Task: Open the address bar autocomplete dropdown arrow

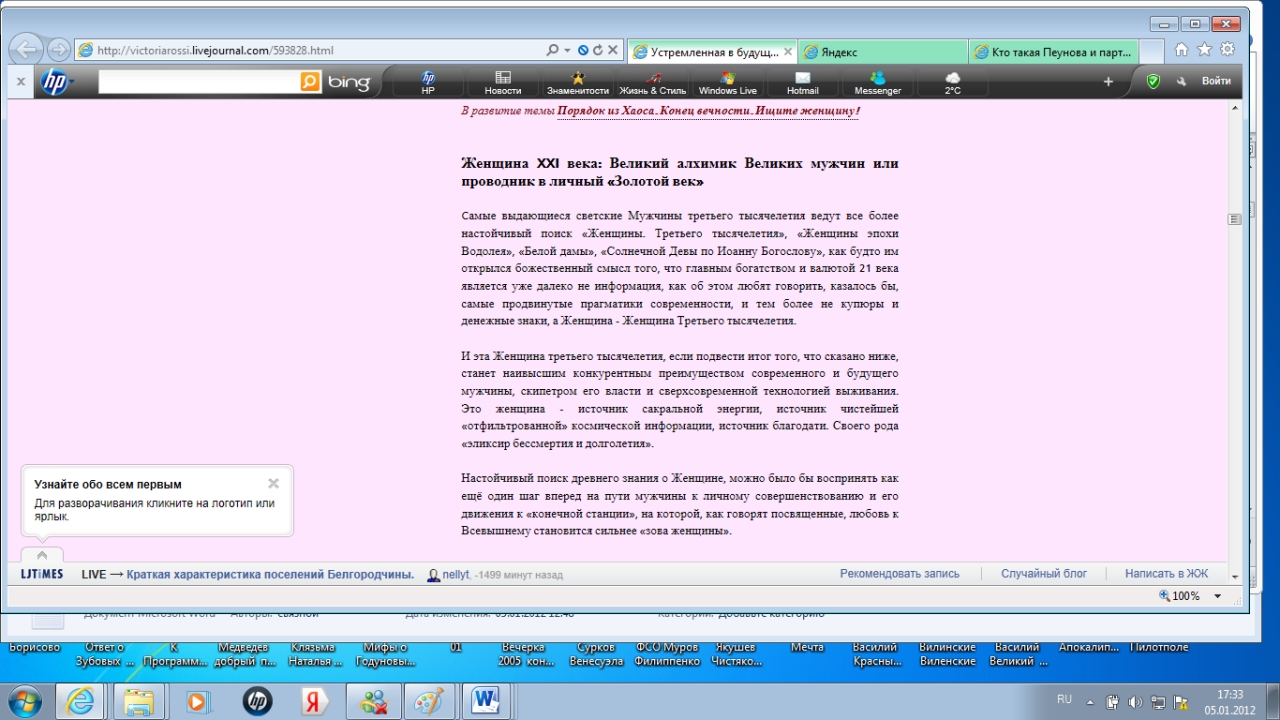Action: 567,50
